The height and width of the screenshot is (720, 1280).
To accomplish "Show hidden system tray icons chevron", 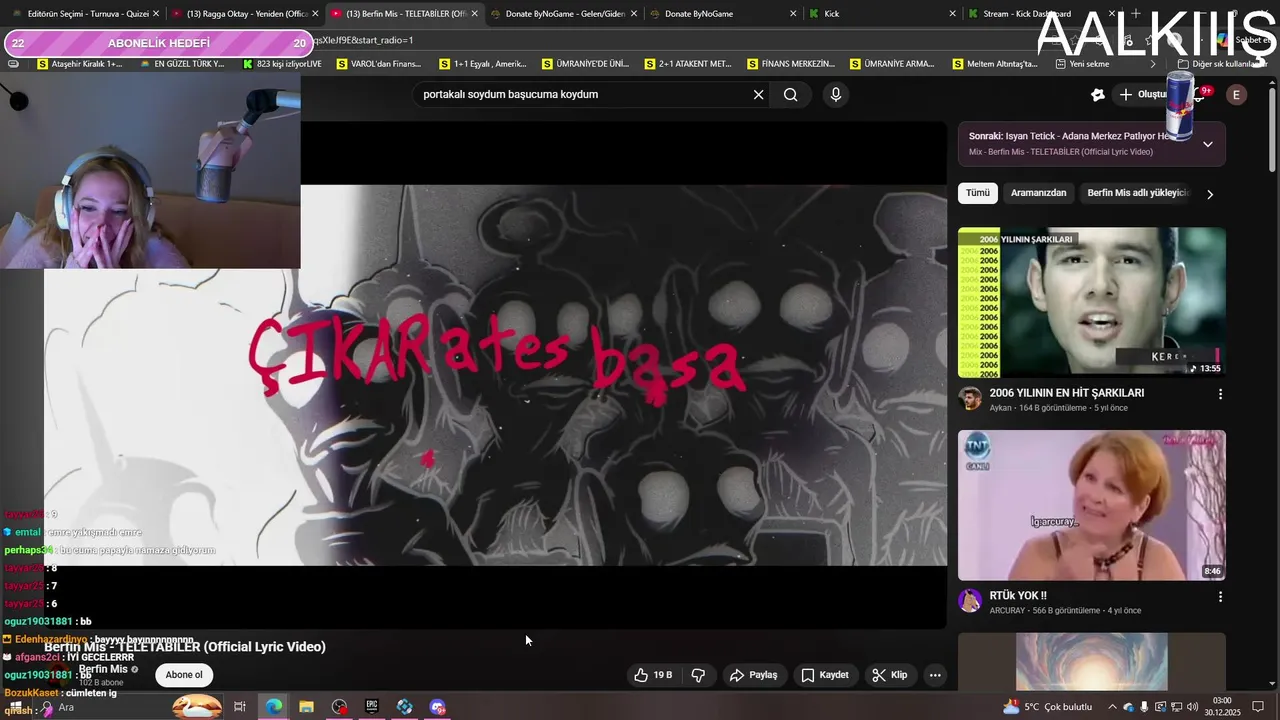I will point(1113,707).
